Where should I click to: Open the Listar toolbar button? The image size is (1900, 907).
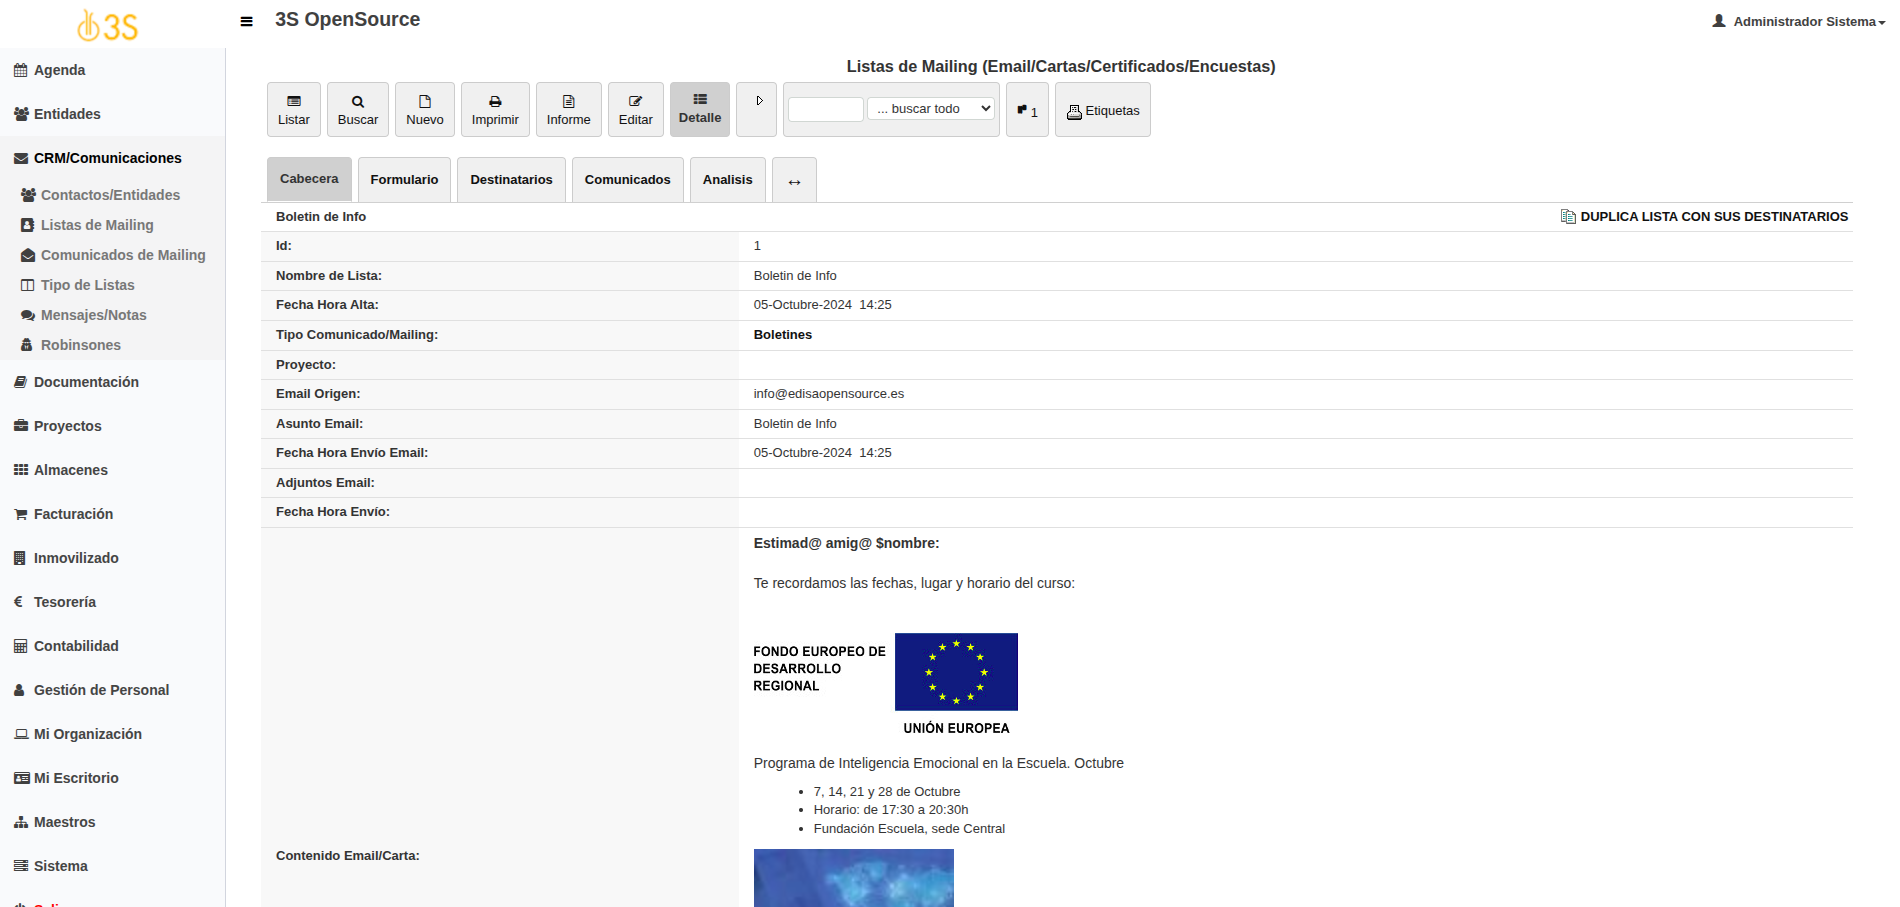293,110
